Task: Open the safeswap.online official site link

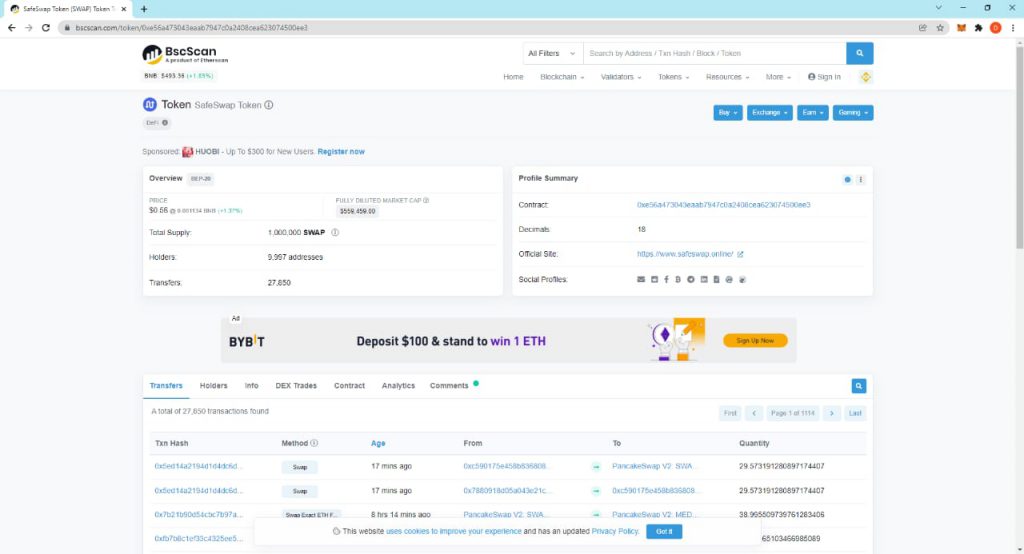Action: coord(685,254)
